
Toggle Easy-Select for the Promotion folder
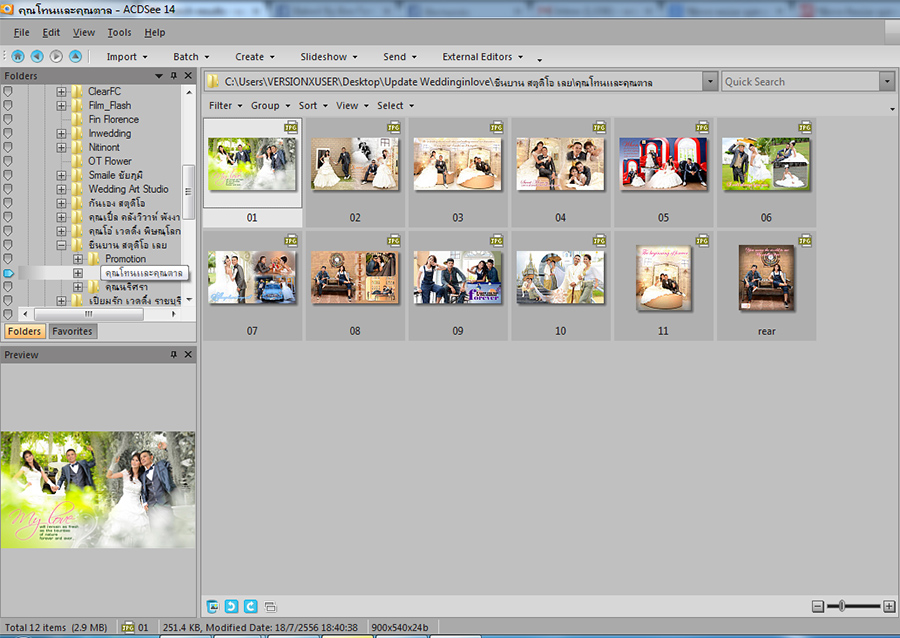(x=8, y=259)
